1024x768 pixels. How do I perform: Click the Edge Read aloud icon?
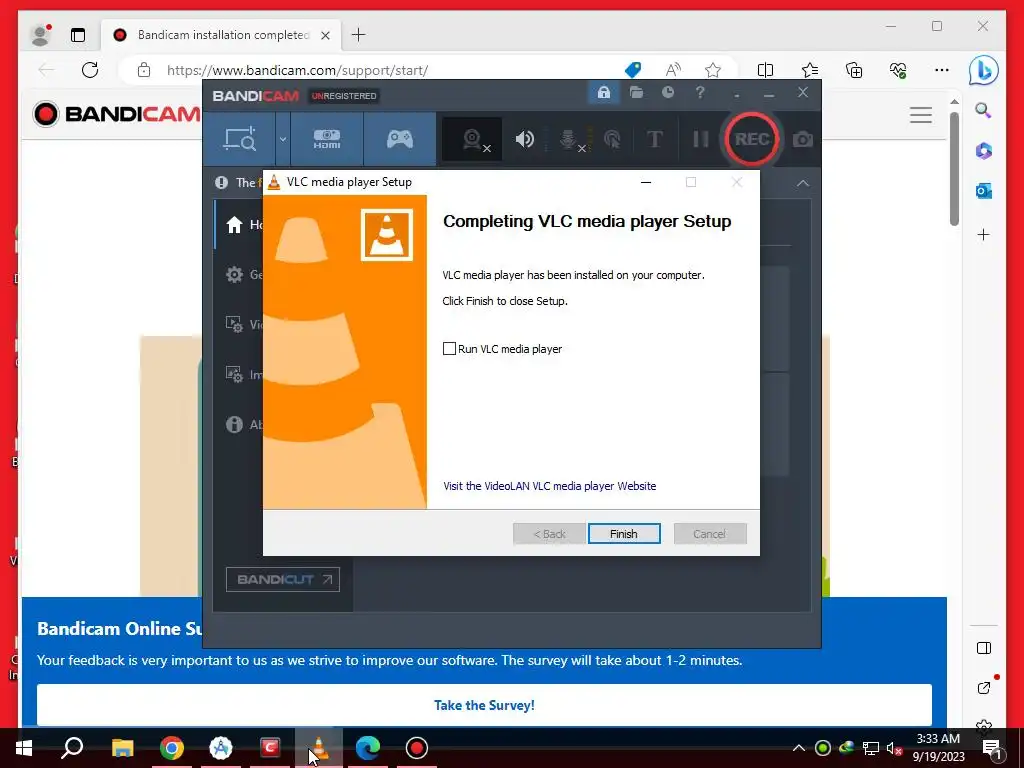[x=673, y=69]
